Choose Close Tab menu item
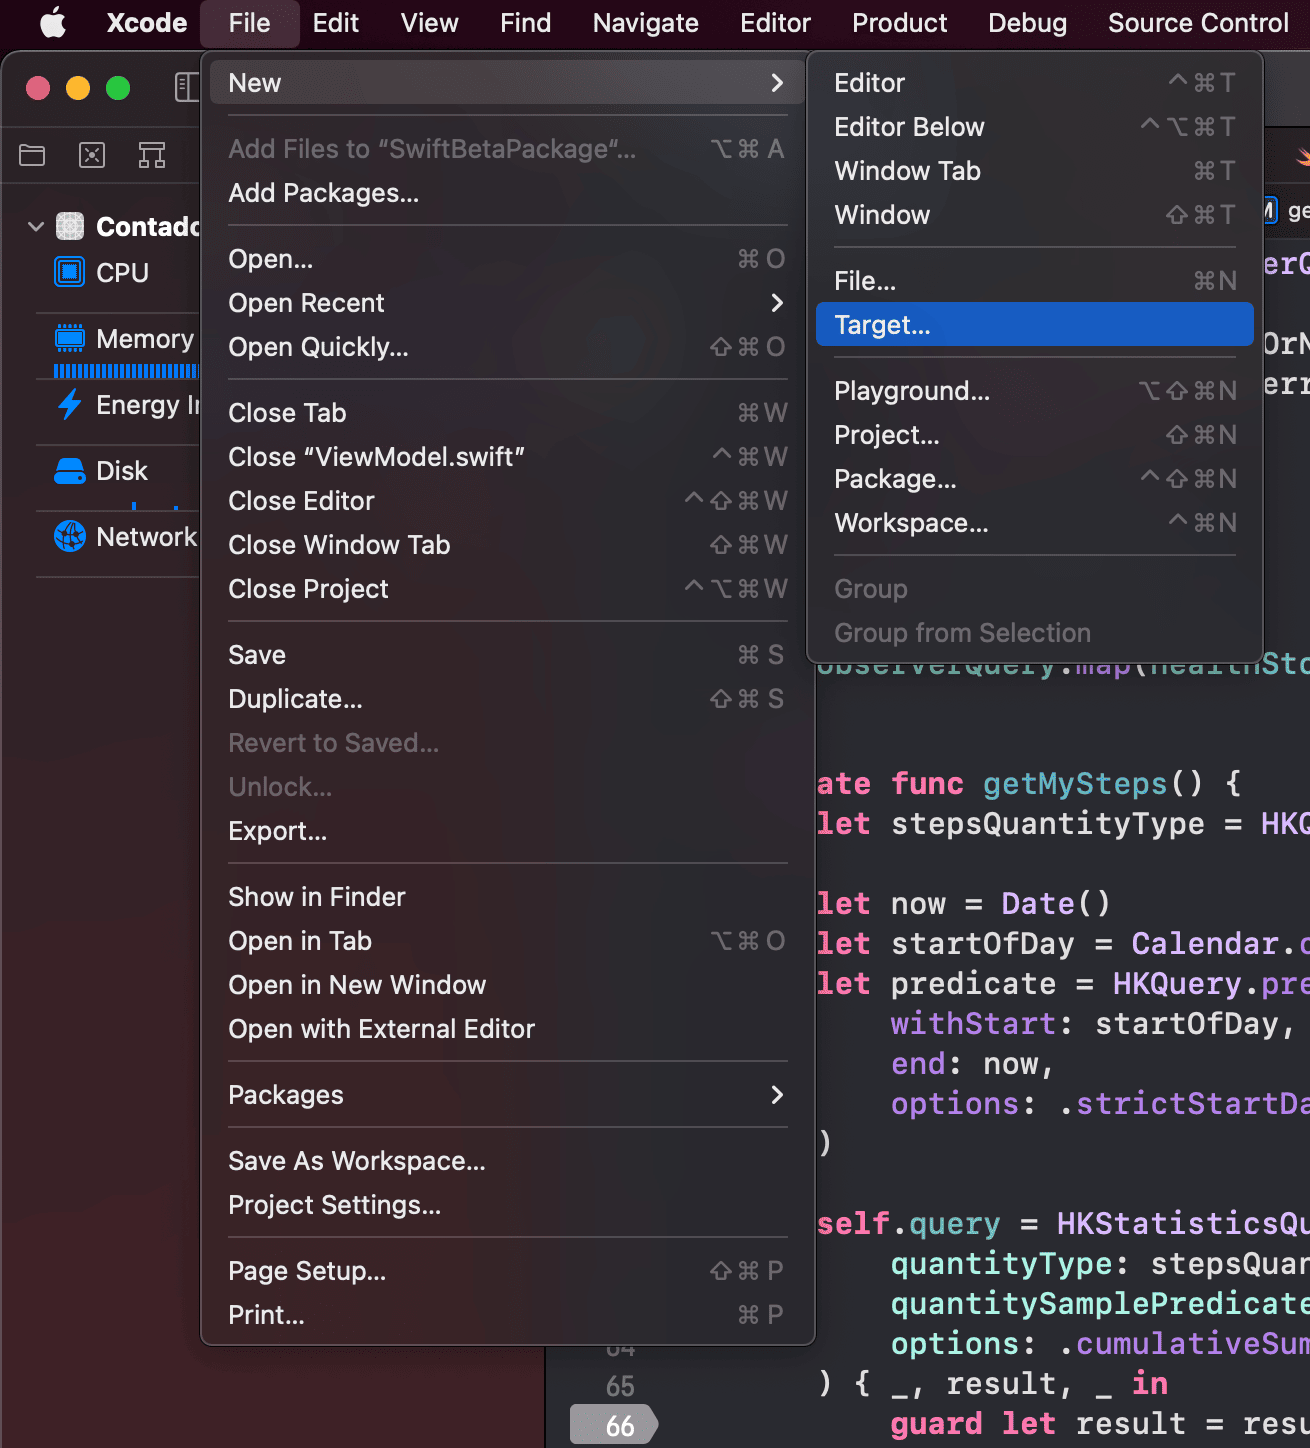Screen dimensions: 1310x1448 tap(507, 413)
